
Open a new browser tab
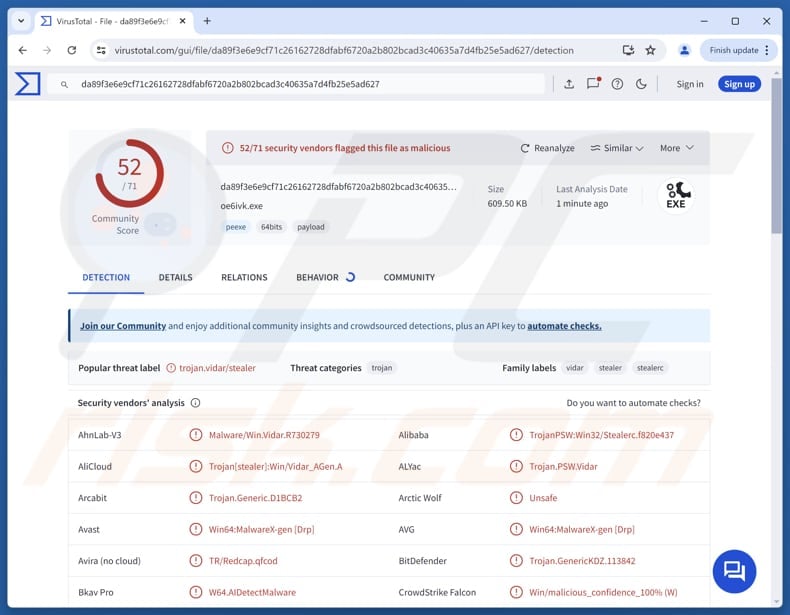[207, 21]
